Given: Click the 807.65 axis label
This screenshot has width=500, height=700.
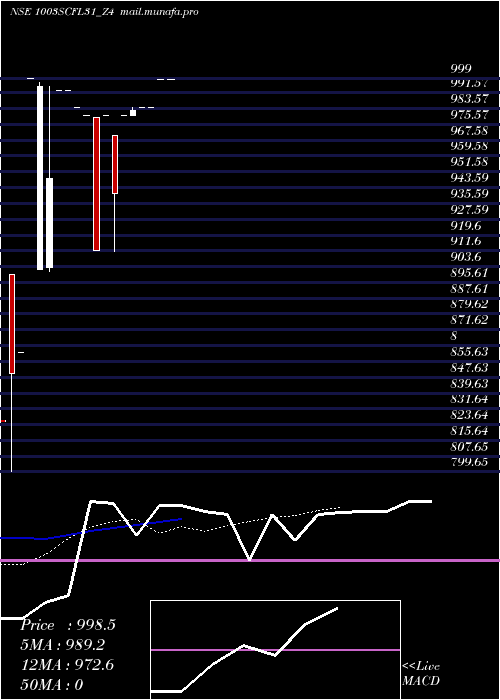Looking at the screenshot, I should [469, 446].
